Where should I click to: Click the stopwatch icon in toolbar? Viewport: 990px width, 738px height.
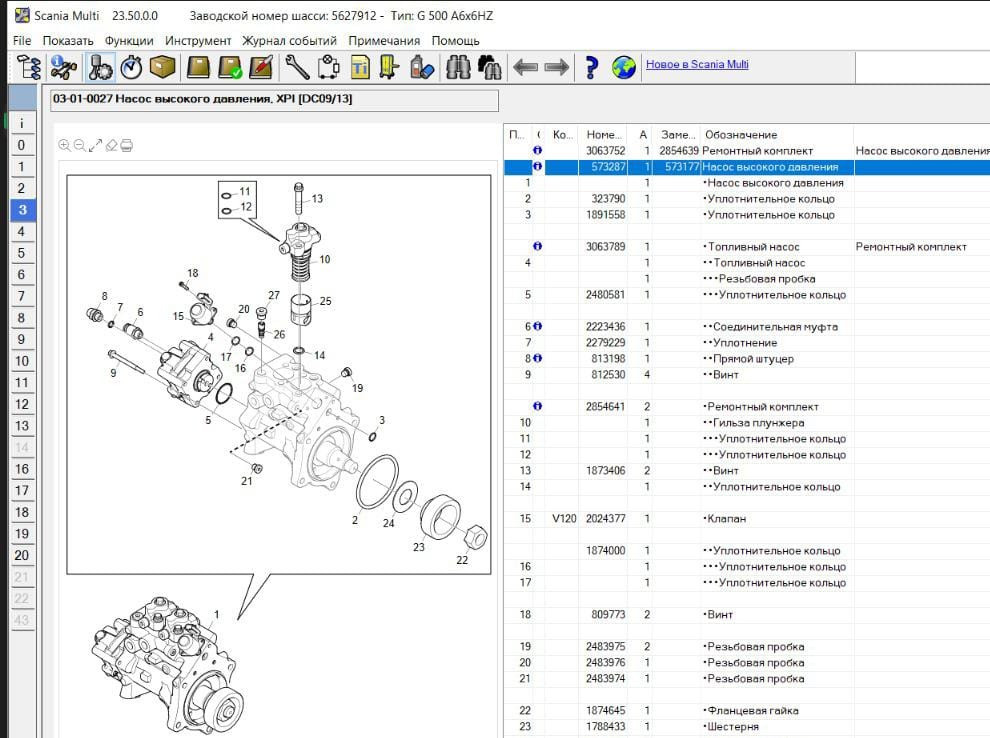tap(131, 67)
